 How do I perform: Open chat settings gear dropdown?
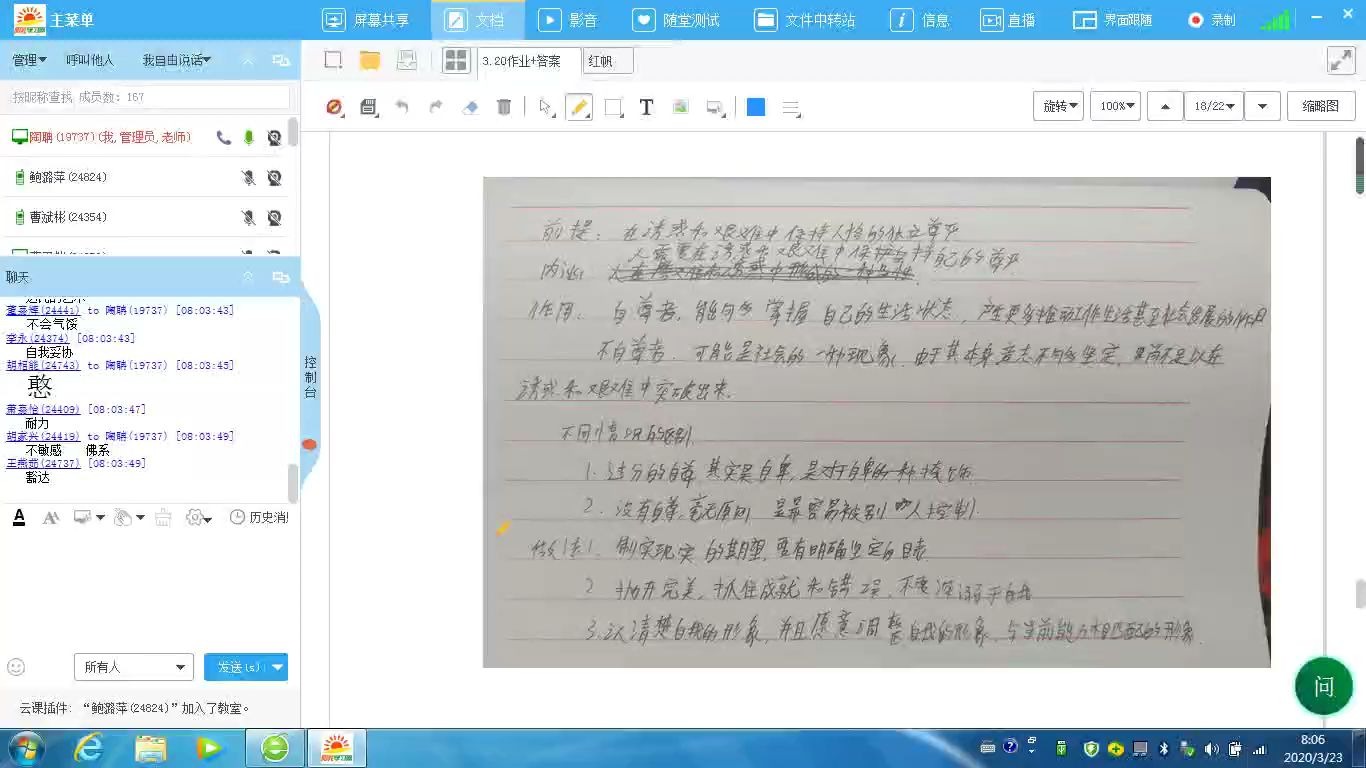199,517
